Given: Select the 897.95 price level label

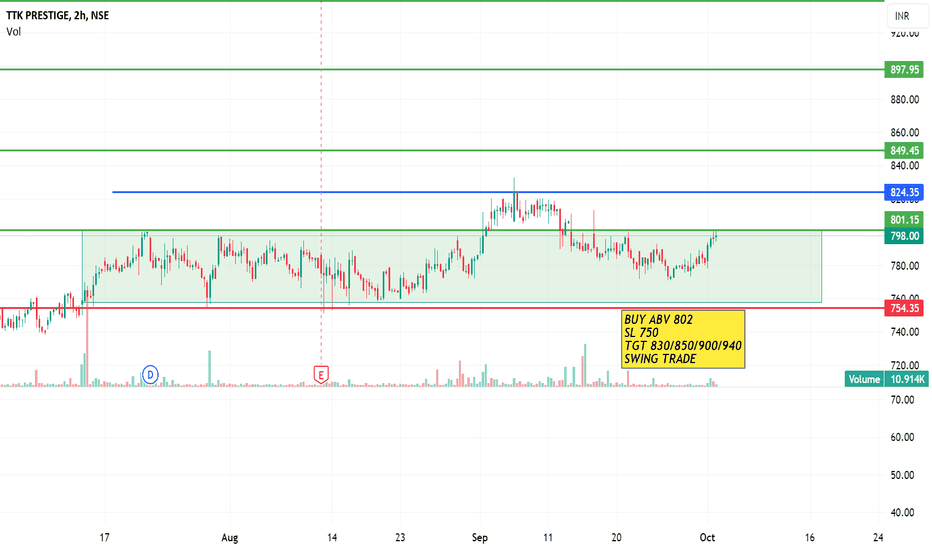Looking at the screenshot, I should click(x=904, y=70).
